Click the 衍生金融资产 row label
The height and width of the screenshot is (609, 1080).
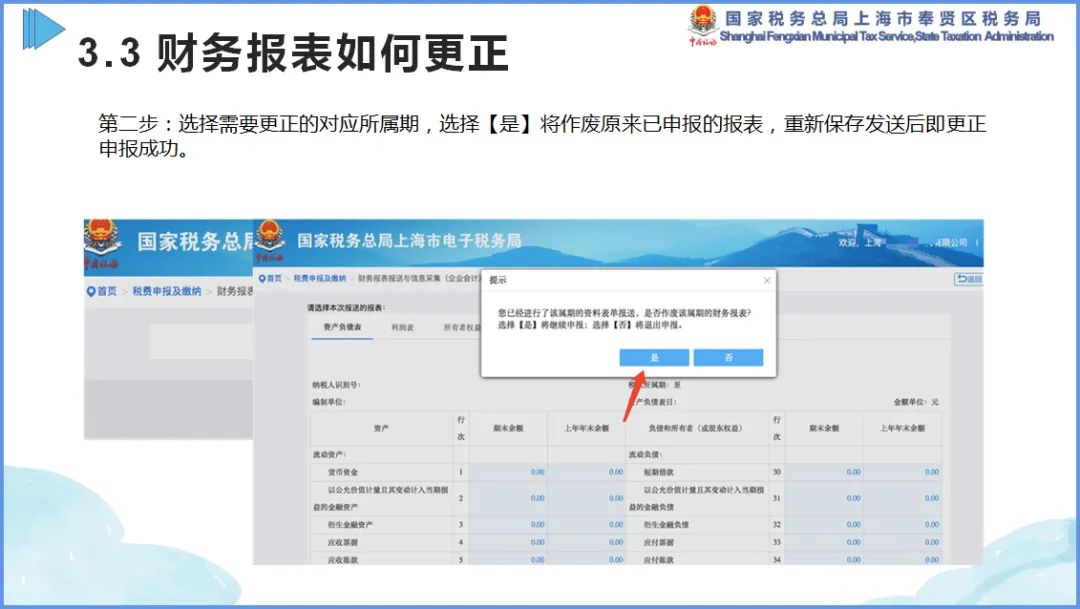tap(351, 525)
